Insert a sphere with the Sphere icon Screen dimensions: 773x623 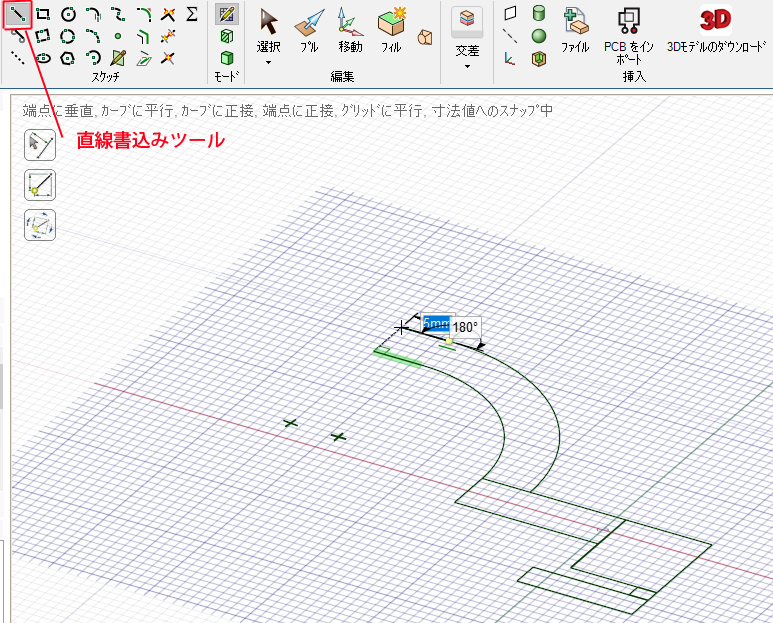click(539, 36)
